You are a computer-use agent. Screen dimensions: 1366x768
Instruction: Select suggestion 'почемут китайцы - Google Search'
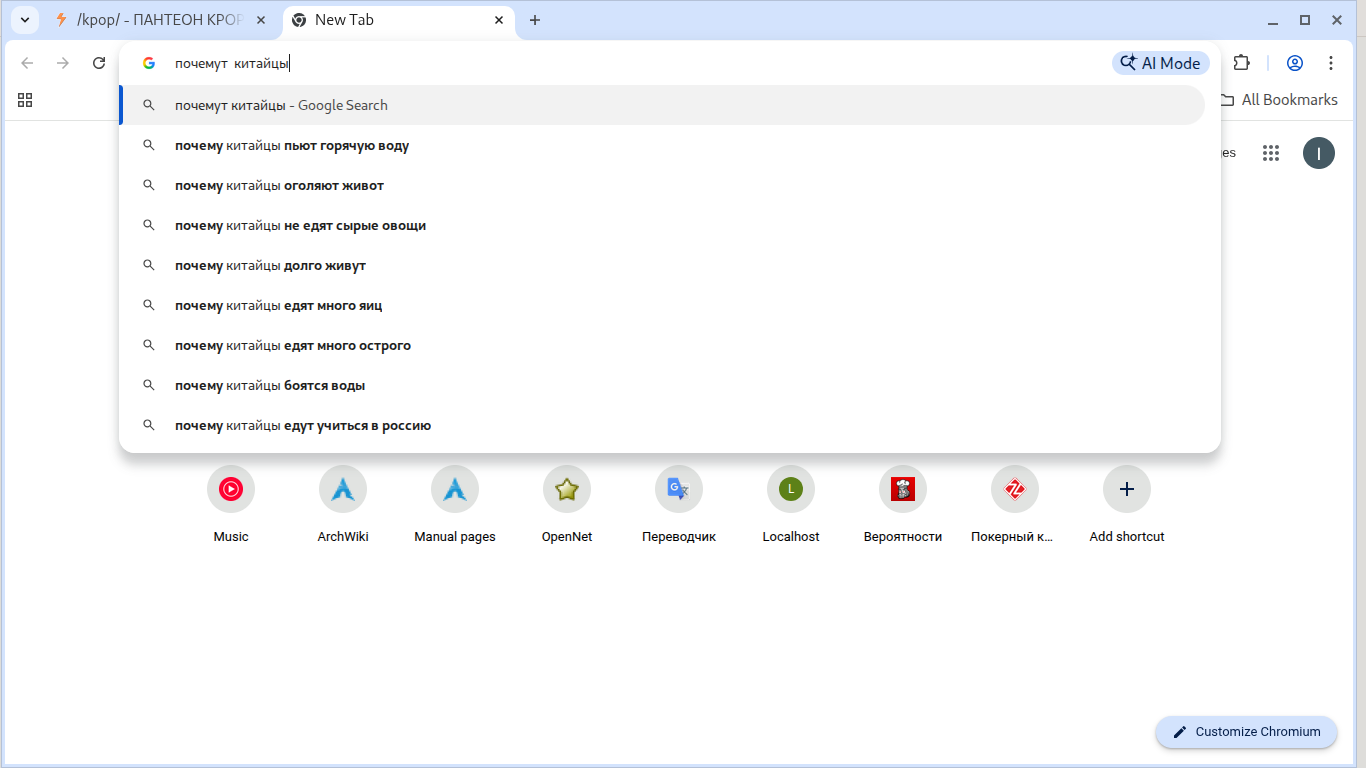[662, 105]
